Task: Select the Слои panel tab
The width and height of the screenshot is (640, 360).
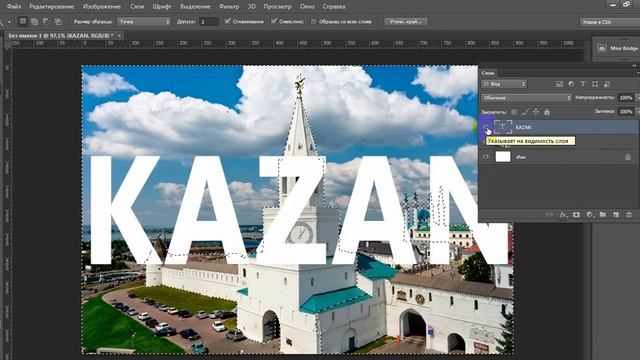Action: point(488,73)
